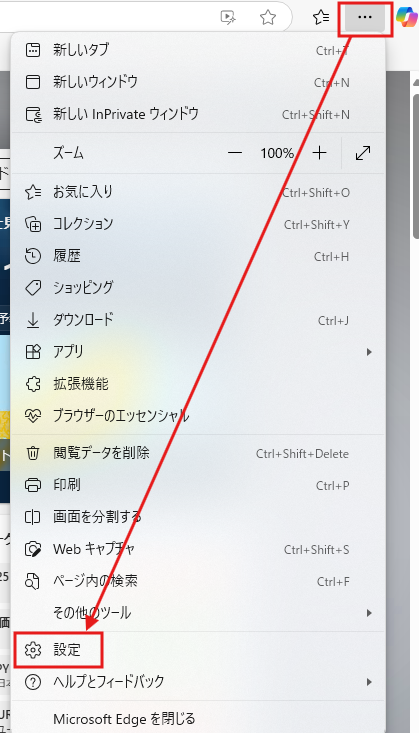Screen dimensions: 419x733
Task: Enter full screen with diagonal arrows icon
Action: point(363,153)
